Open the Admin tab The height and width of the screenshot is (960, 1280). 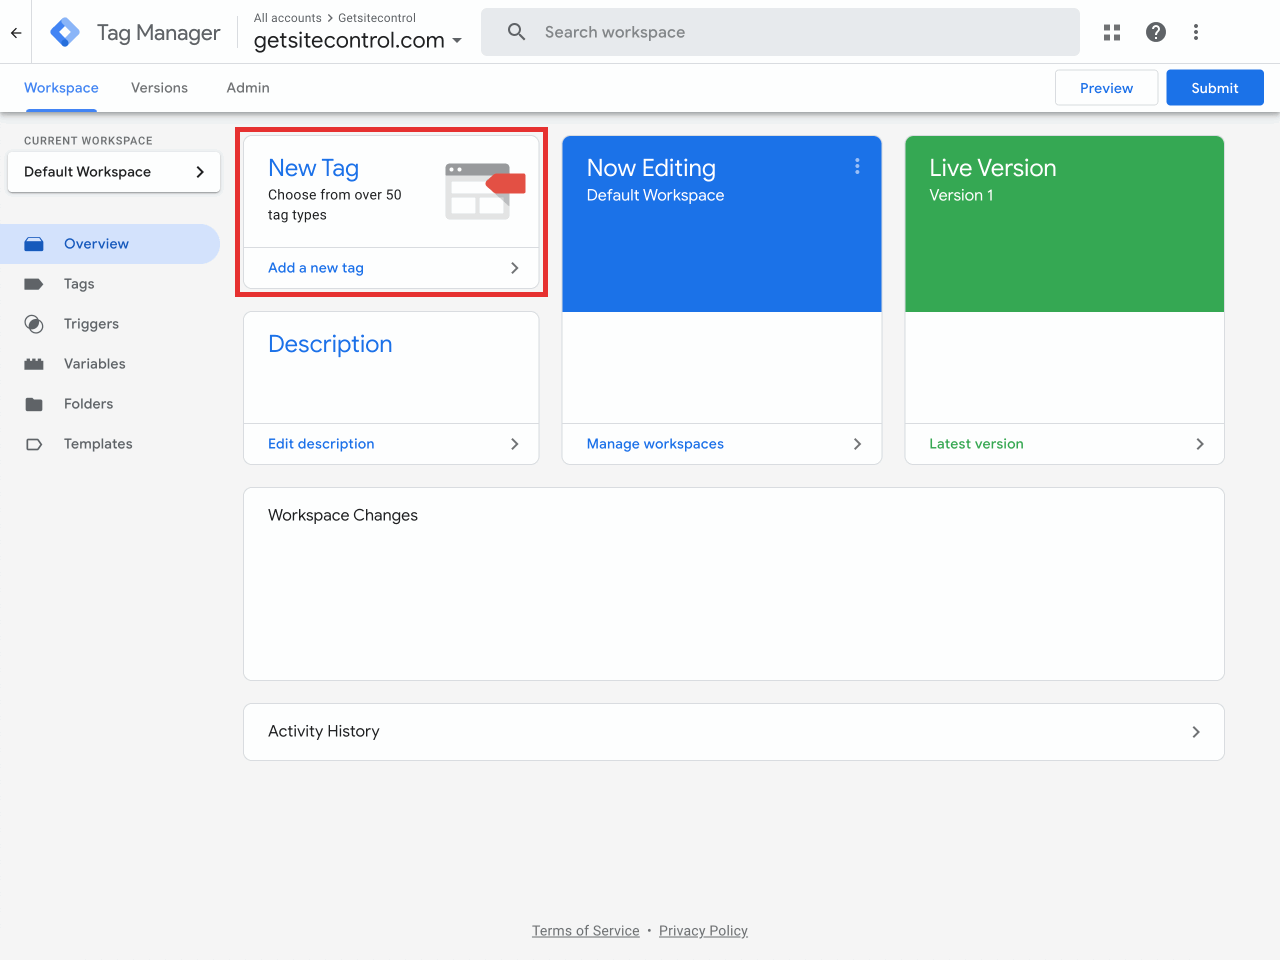click(x=247, y=88)
